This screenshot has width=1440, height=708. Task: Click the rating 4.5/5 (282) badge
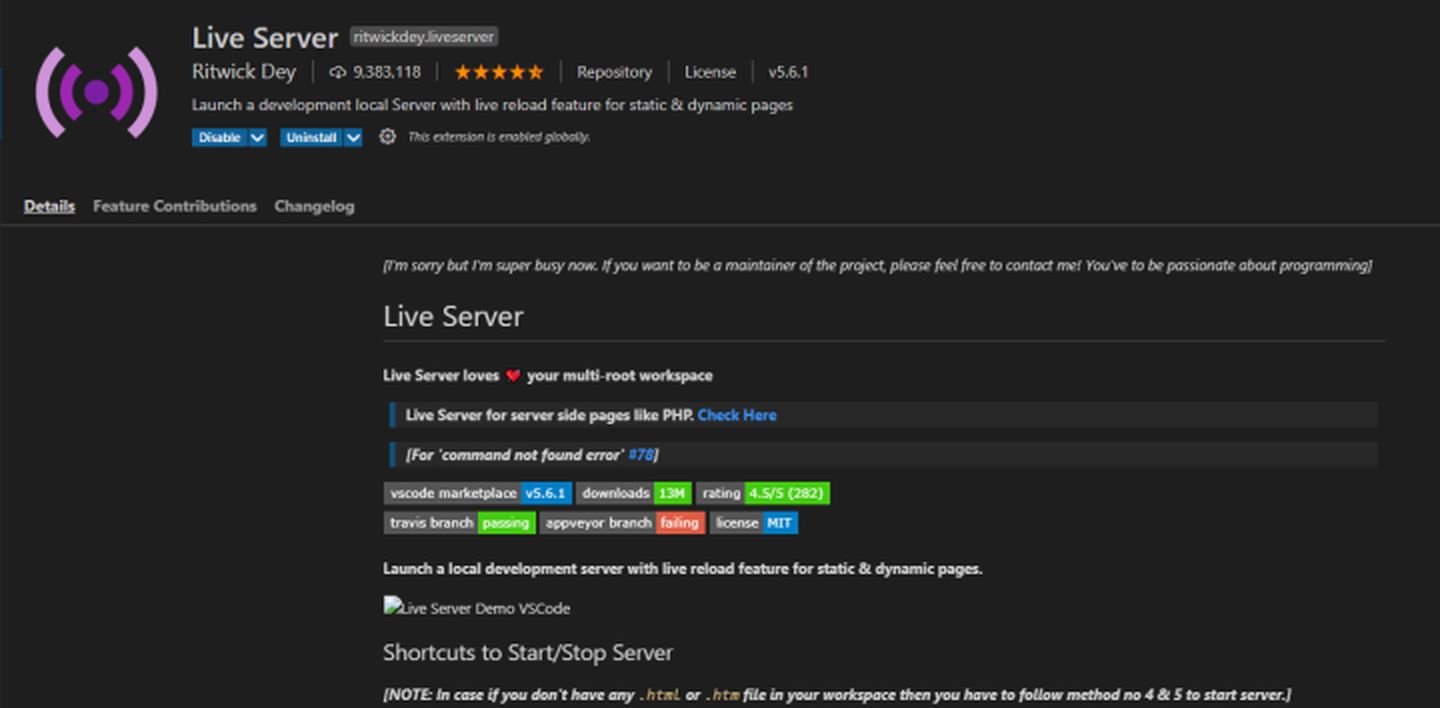(763, 493)
